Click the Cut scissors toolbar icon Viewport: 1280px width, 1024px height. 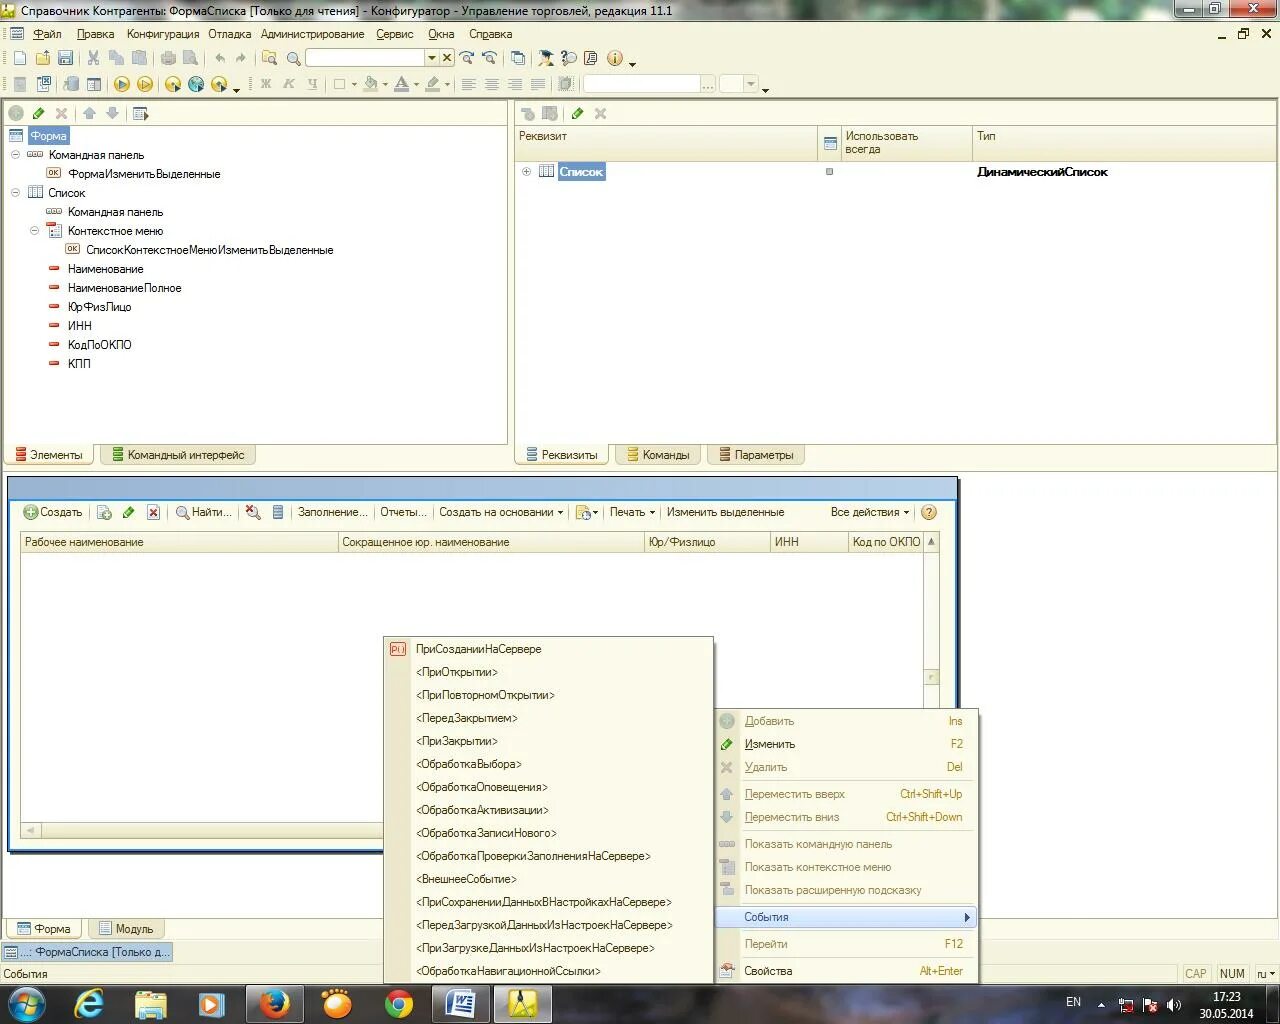[x=93, y=58]
